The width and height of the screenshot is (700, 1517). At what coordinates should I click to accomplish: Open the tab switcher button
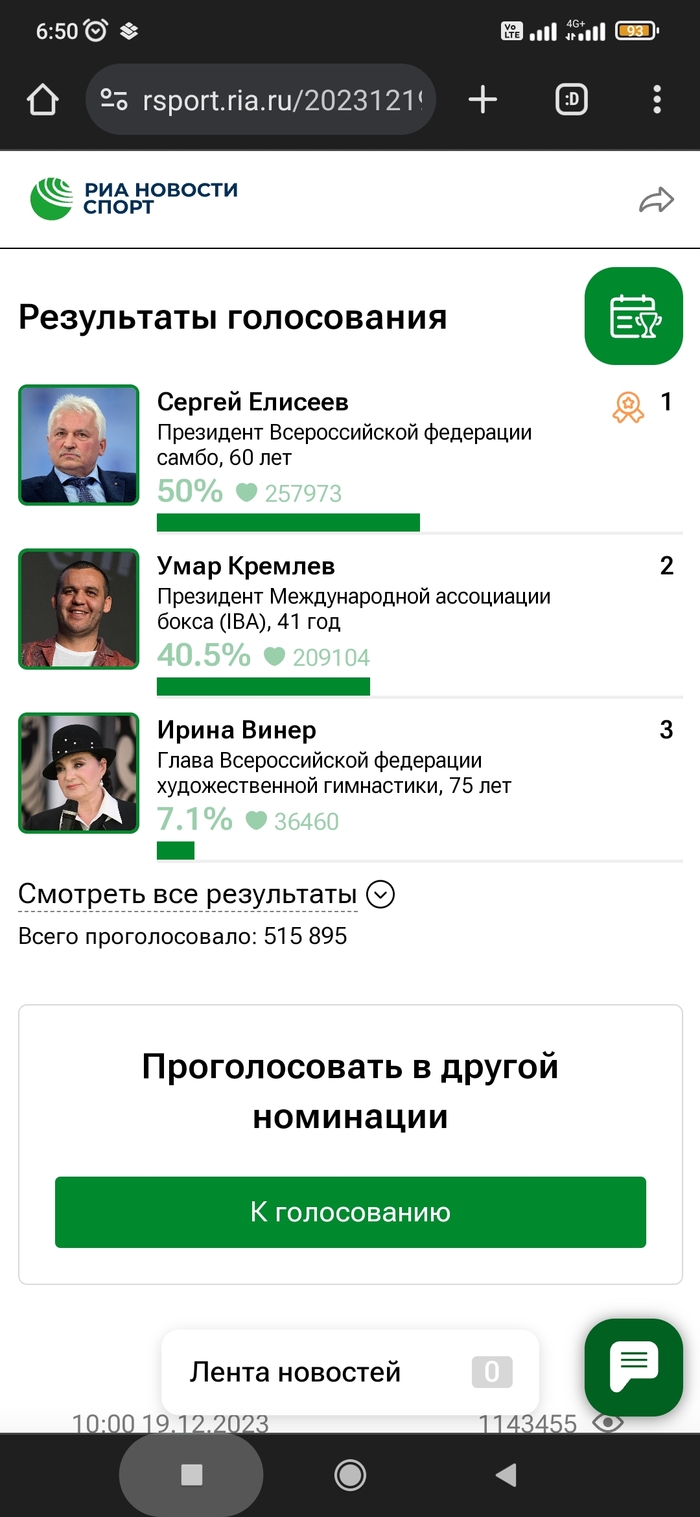(571, 100)
